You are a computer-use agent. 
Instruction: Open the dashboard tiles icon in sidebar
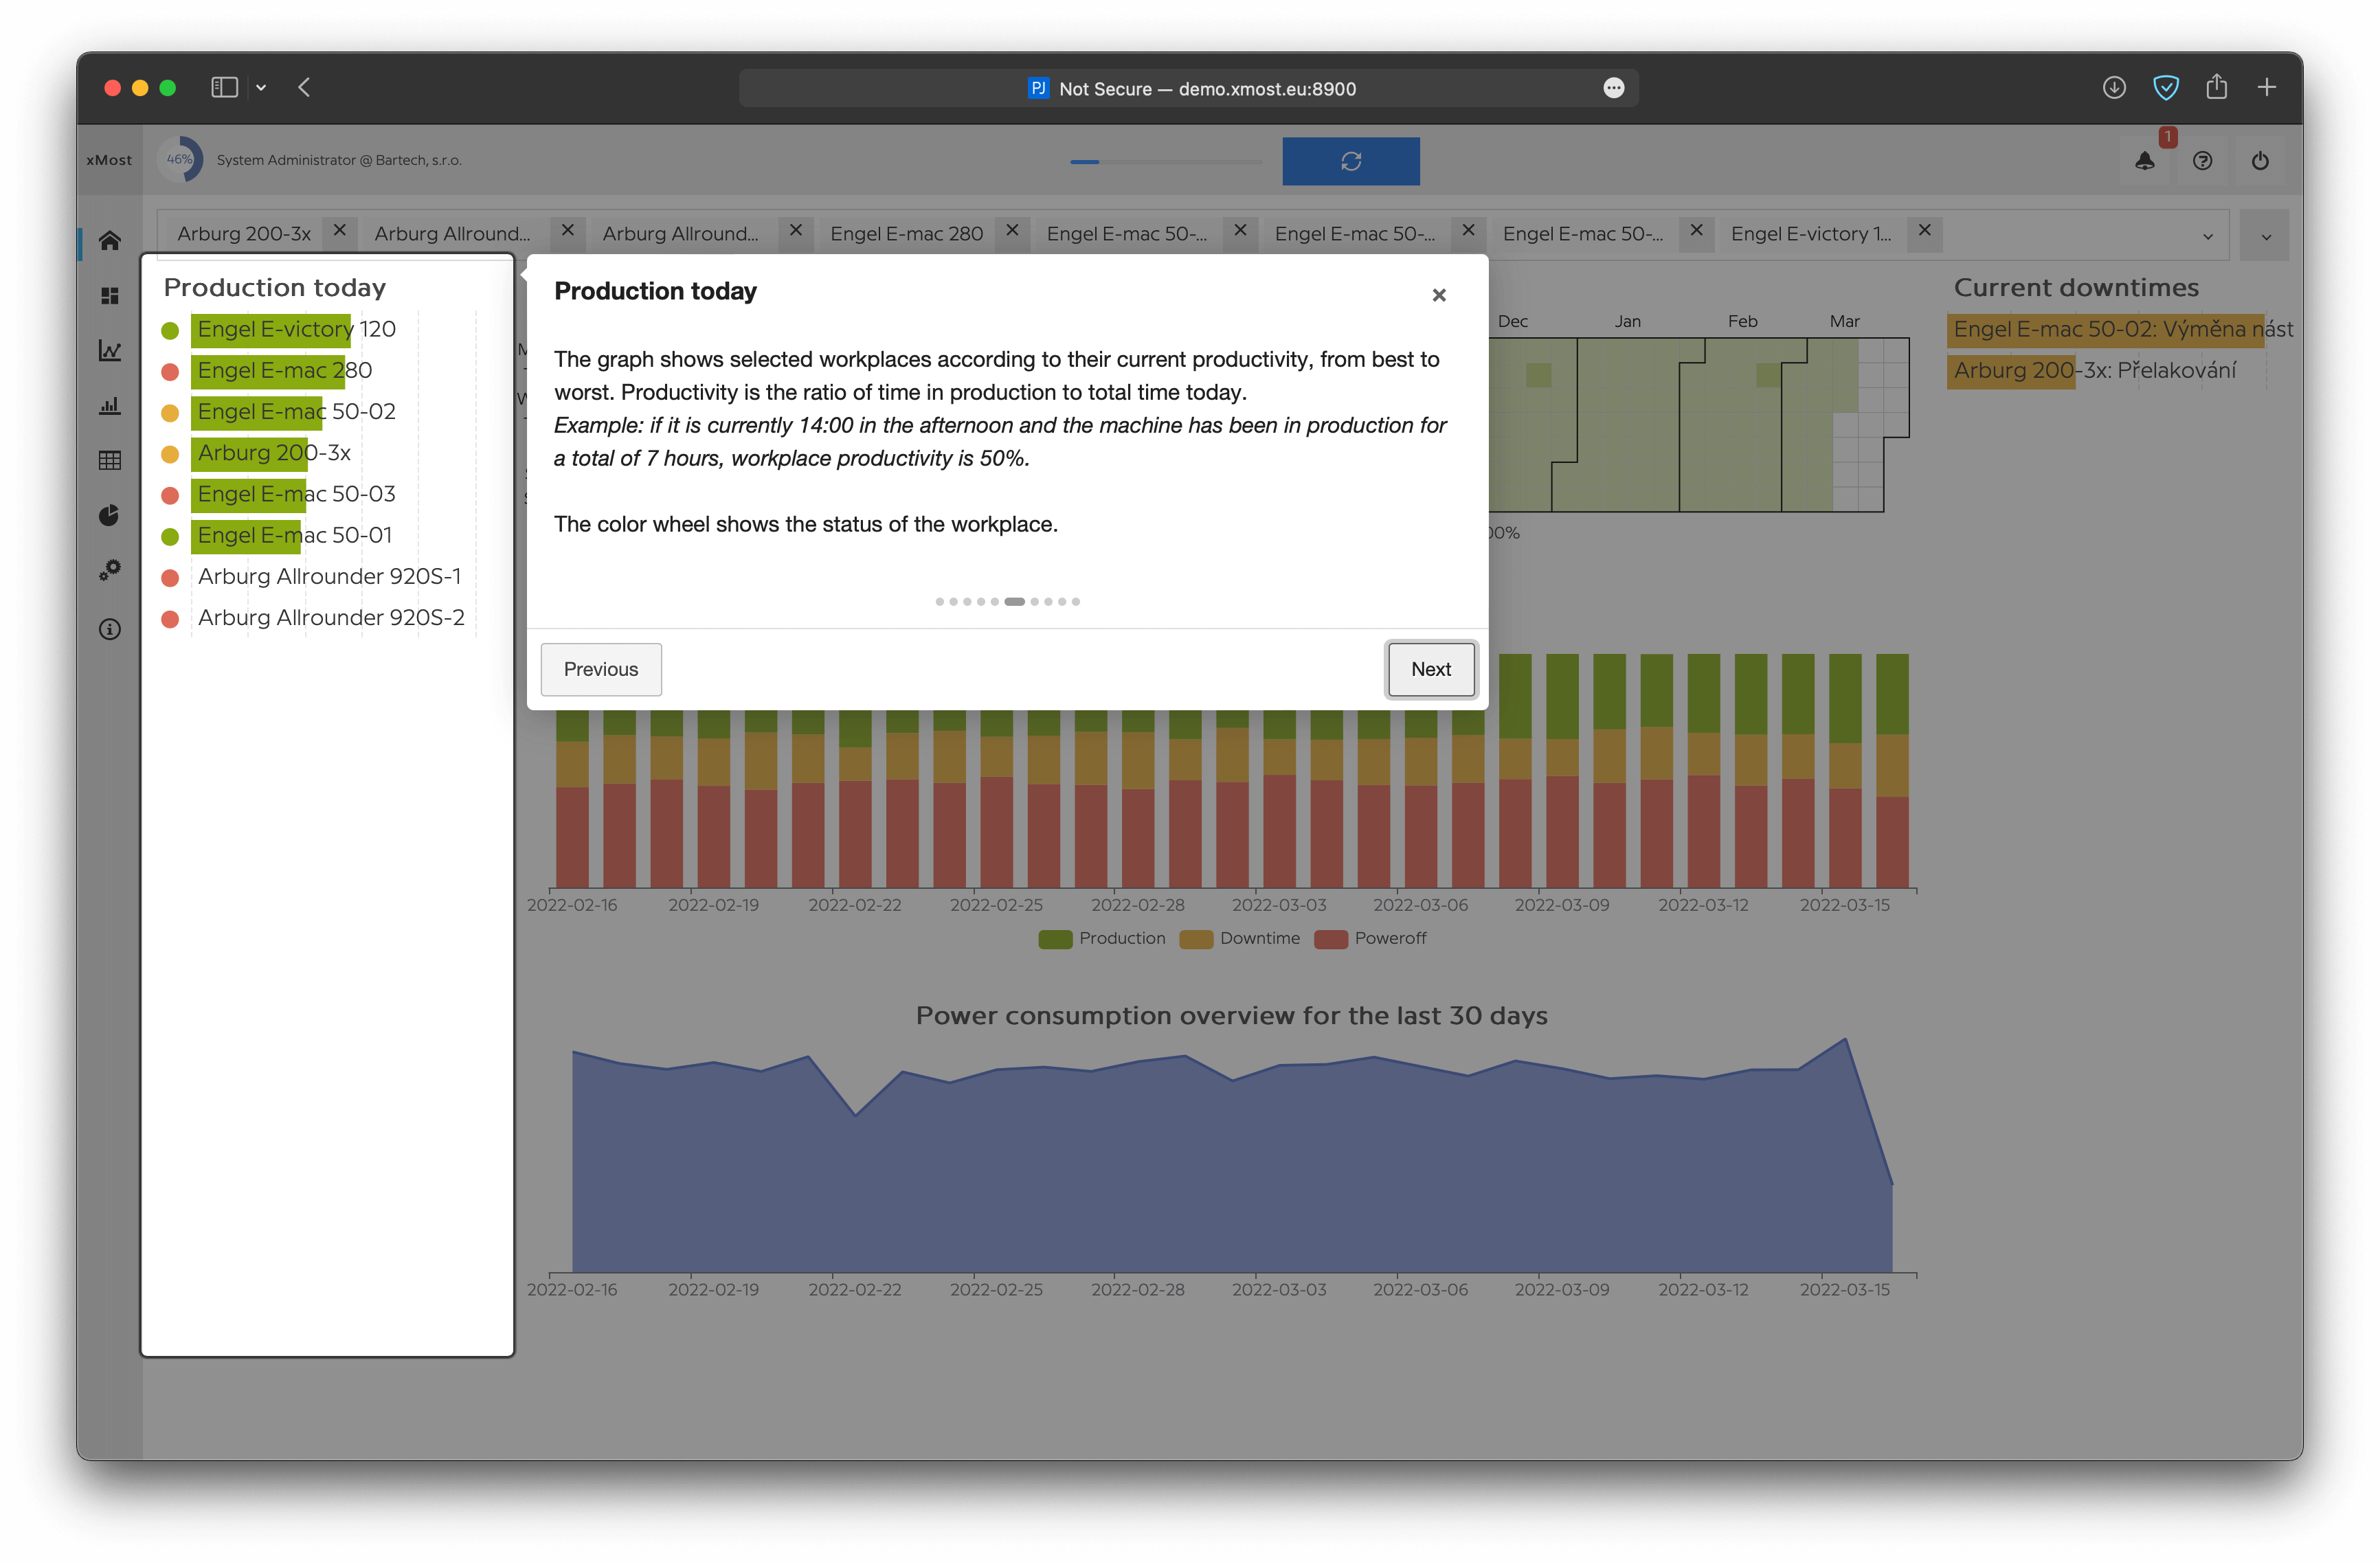110,296
